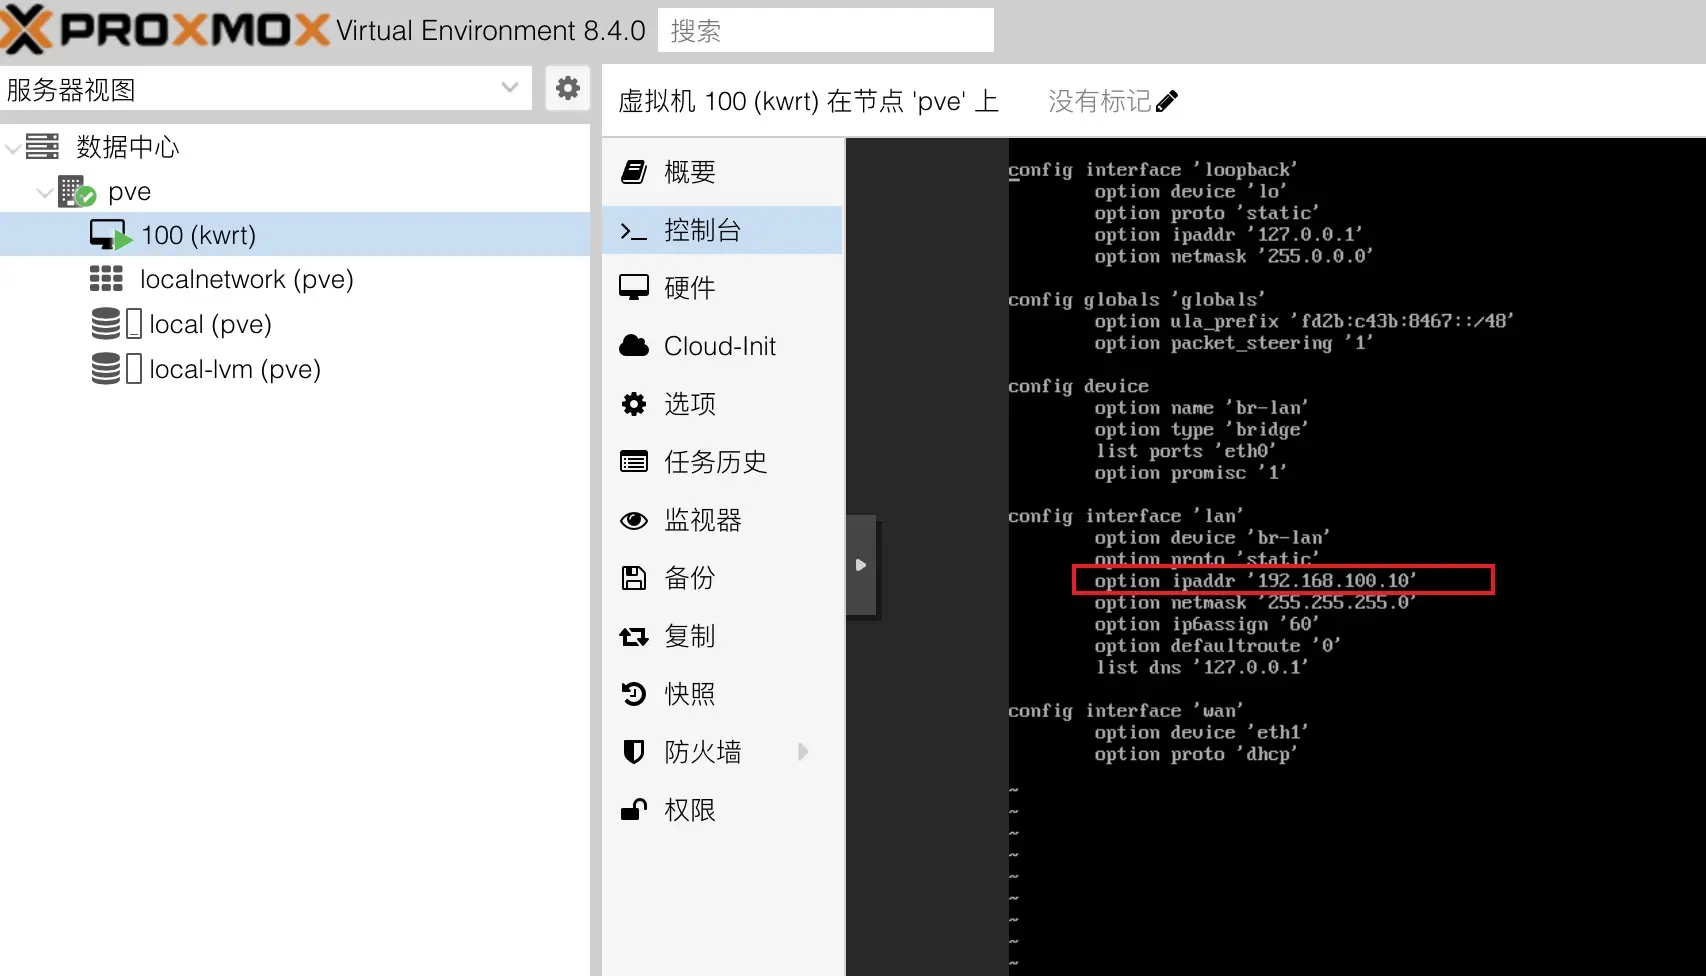Open the Cloud-Init tab

[x=722, y=346]
